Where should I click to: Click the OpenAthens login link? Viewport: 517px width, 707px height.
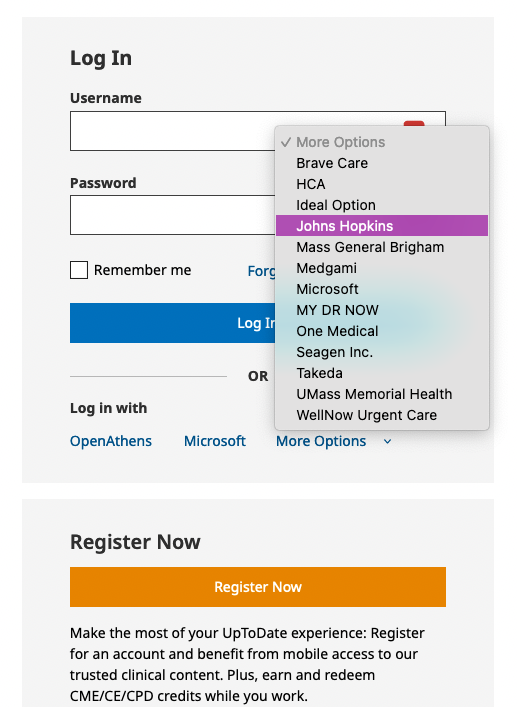pyautogui.click(x=111, y=441)
